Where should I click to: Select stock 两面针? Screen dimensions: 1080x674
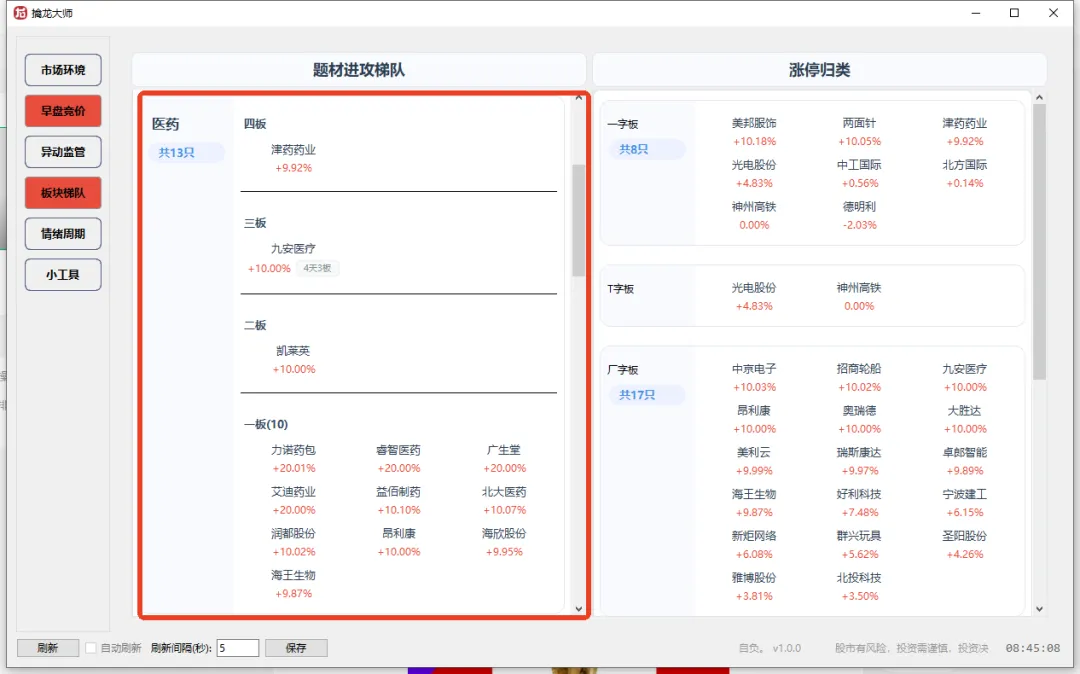tap(859, 123)
